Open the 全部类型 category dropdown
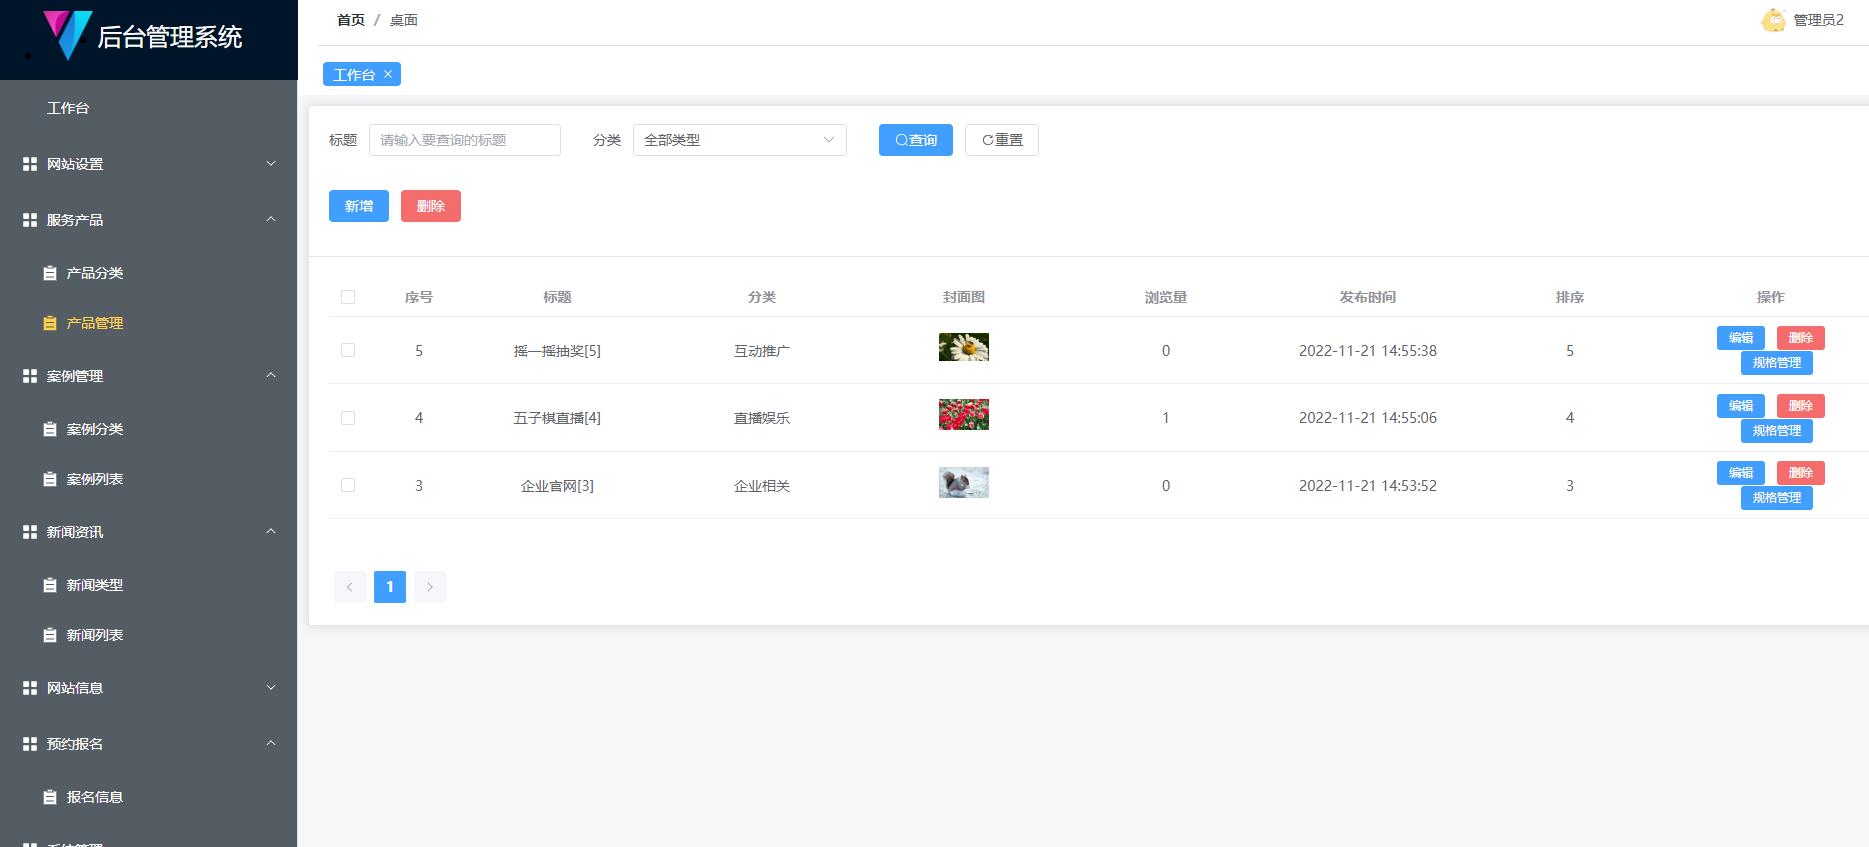This screenshot has width=1869, height=847. pos(739,140)
